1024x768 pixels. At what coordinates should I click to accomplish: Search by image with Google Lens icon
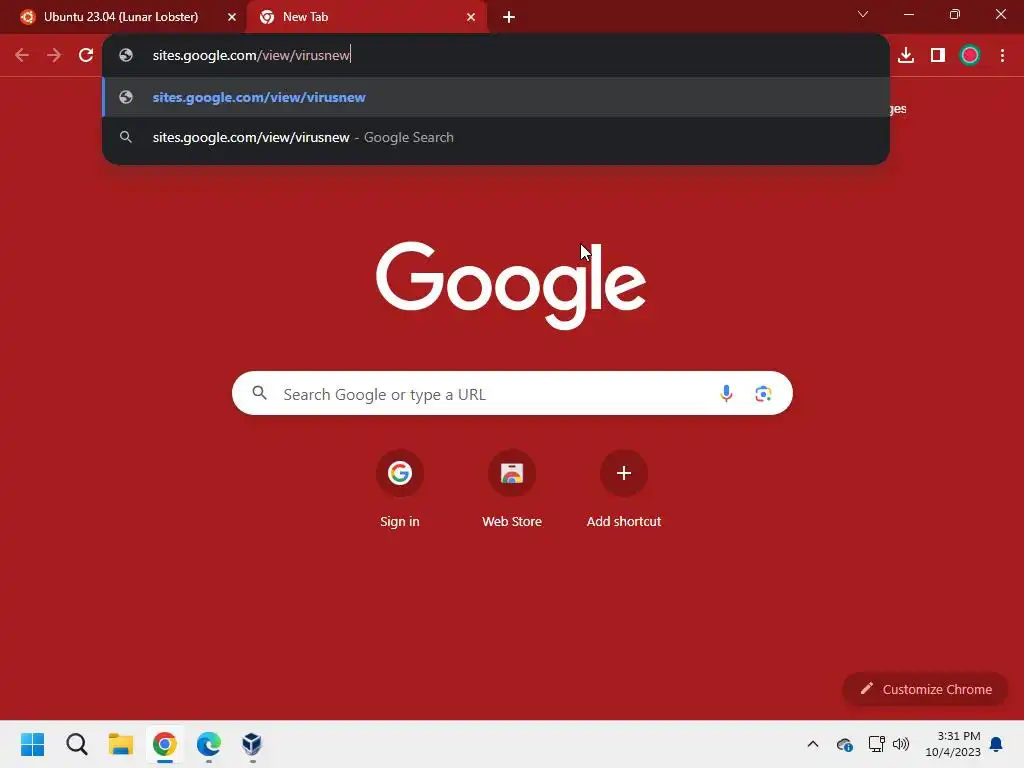pos(763,393)
